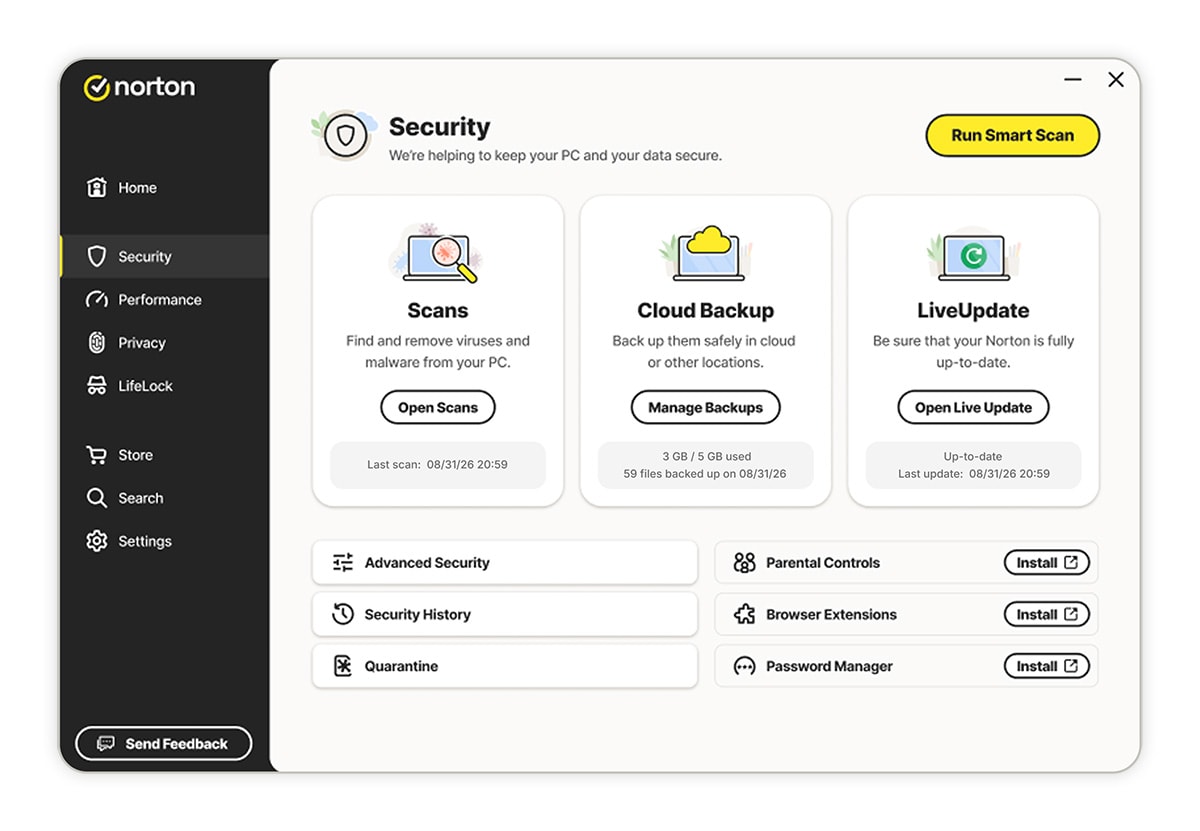Click external link icon beside Password Manager Install
The height and width of the screenshot is (831, 1200).
1071,666
